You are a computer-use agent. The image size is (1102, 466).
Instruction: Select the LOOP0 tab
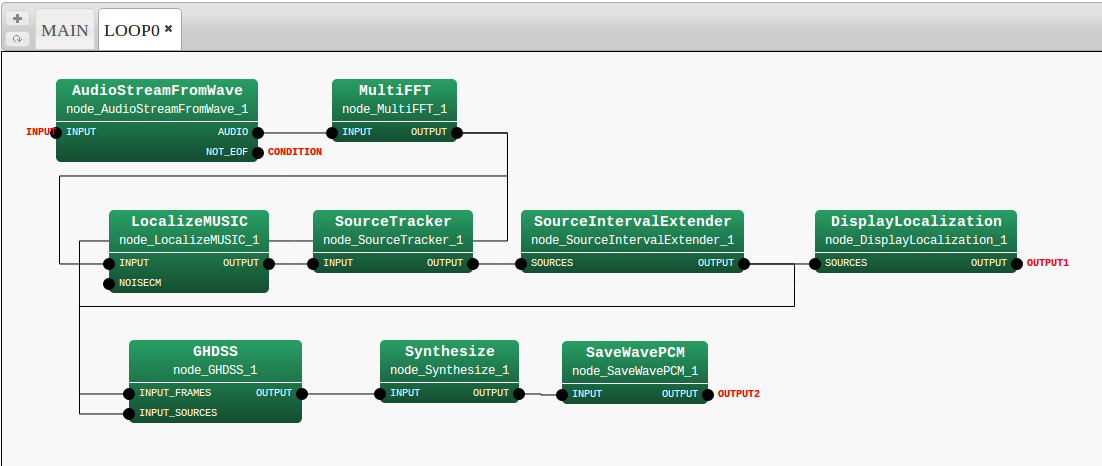point(132,30)
